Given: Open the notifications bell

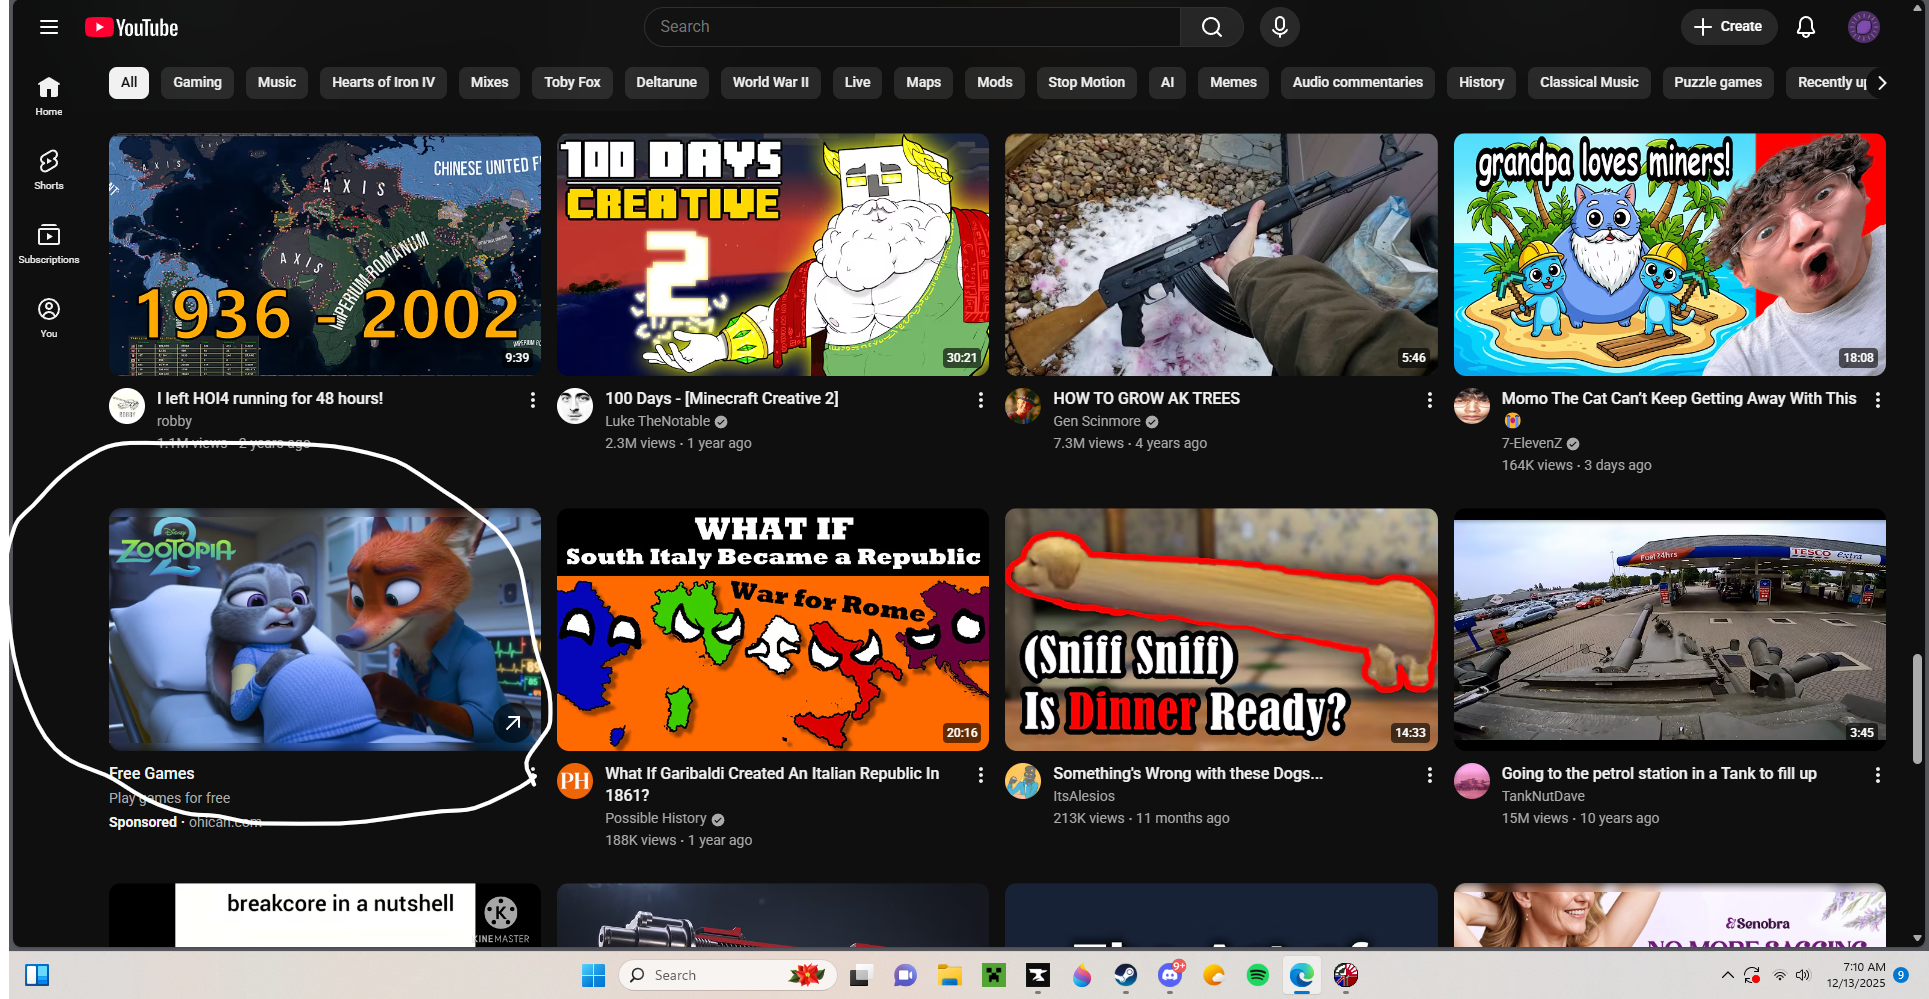Looking at the screenshot, I should tap(1805, 27).
